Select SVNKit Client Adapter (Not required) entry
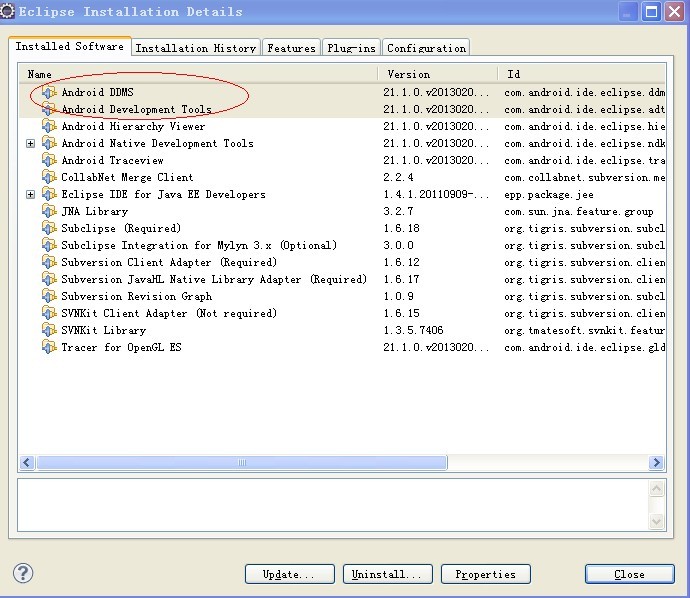Viewport: 690px width, 598px height. [342, 313]
